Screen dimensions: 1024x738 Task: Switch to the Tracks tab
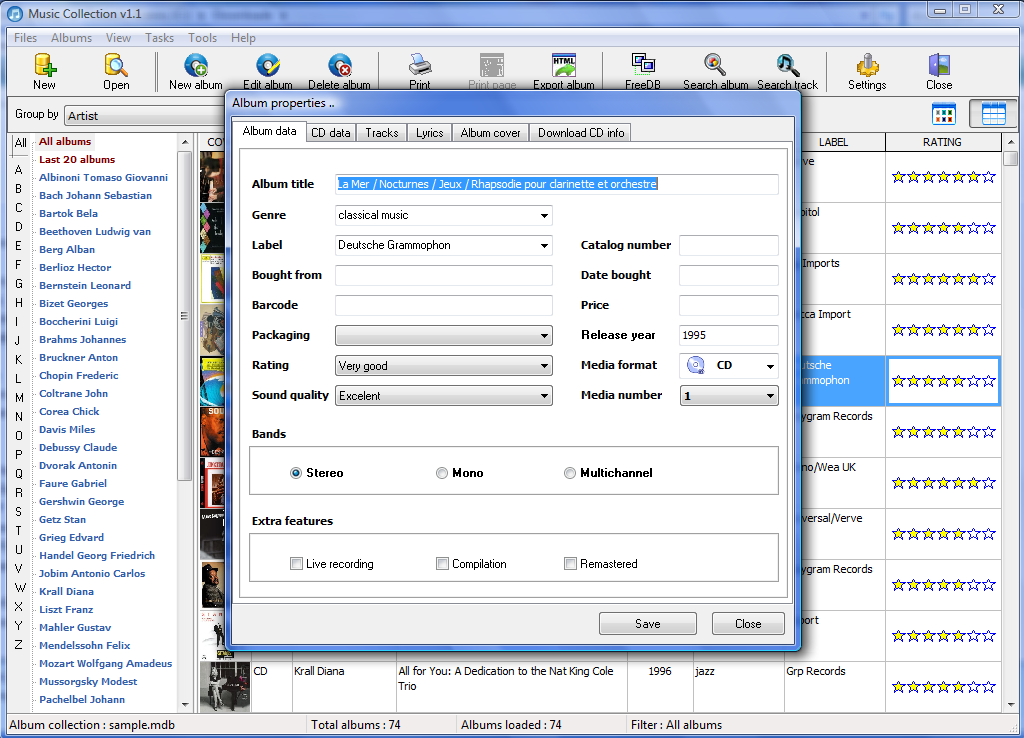[381, 133]
